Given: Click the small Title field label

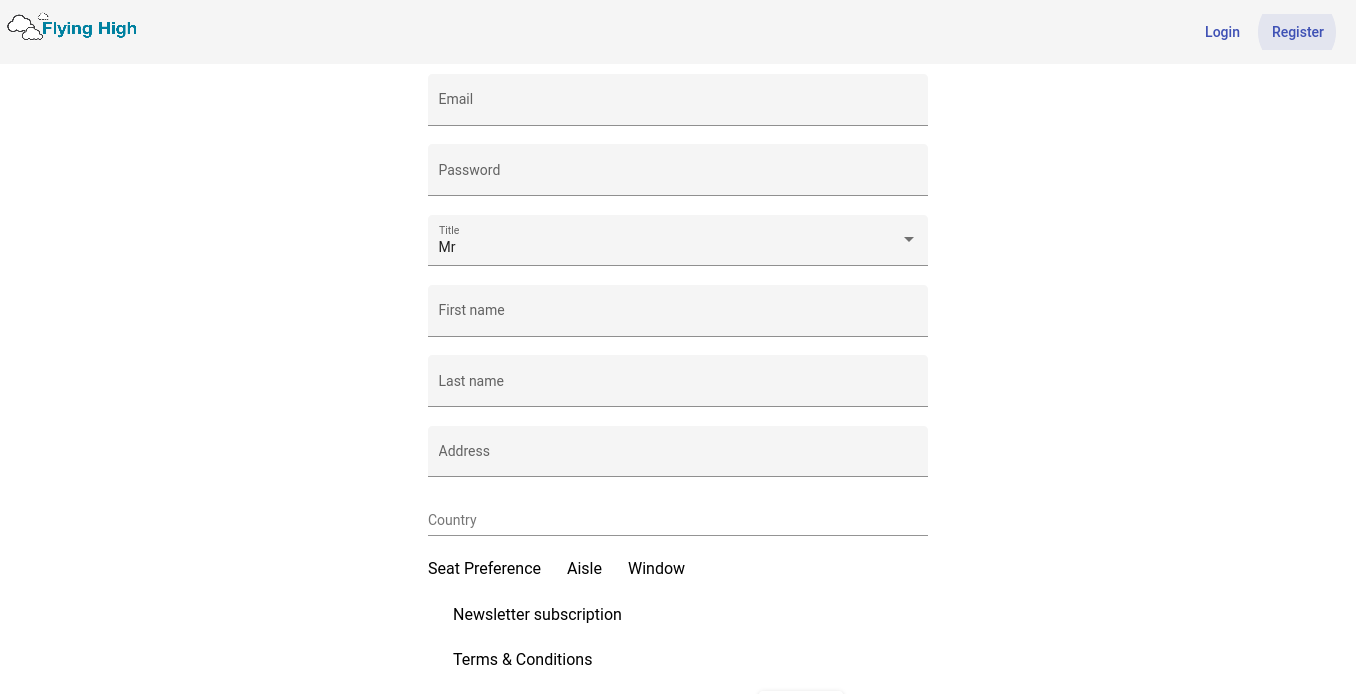Looking at the screenshot, I should (x=449, y=230).
